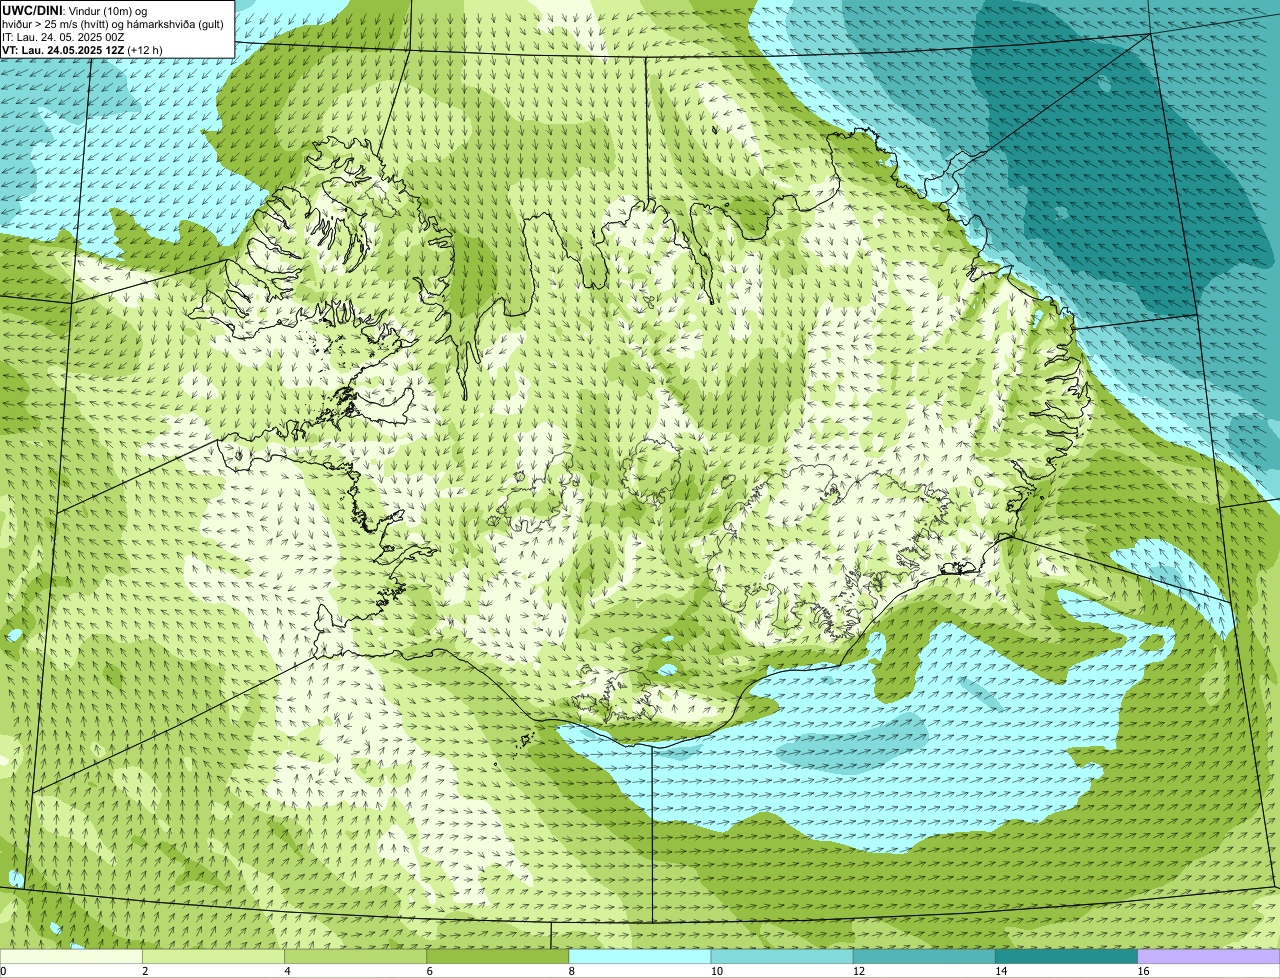Click the dark teal 14–16 m/s legend swatch
This screenshot has height=978, width=1280.
[x=1066, y=957]
